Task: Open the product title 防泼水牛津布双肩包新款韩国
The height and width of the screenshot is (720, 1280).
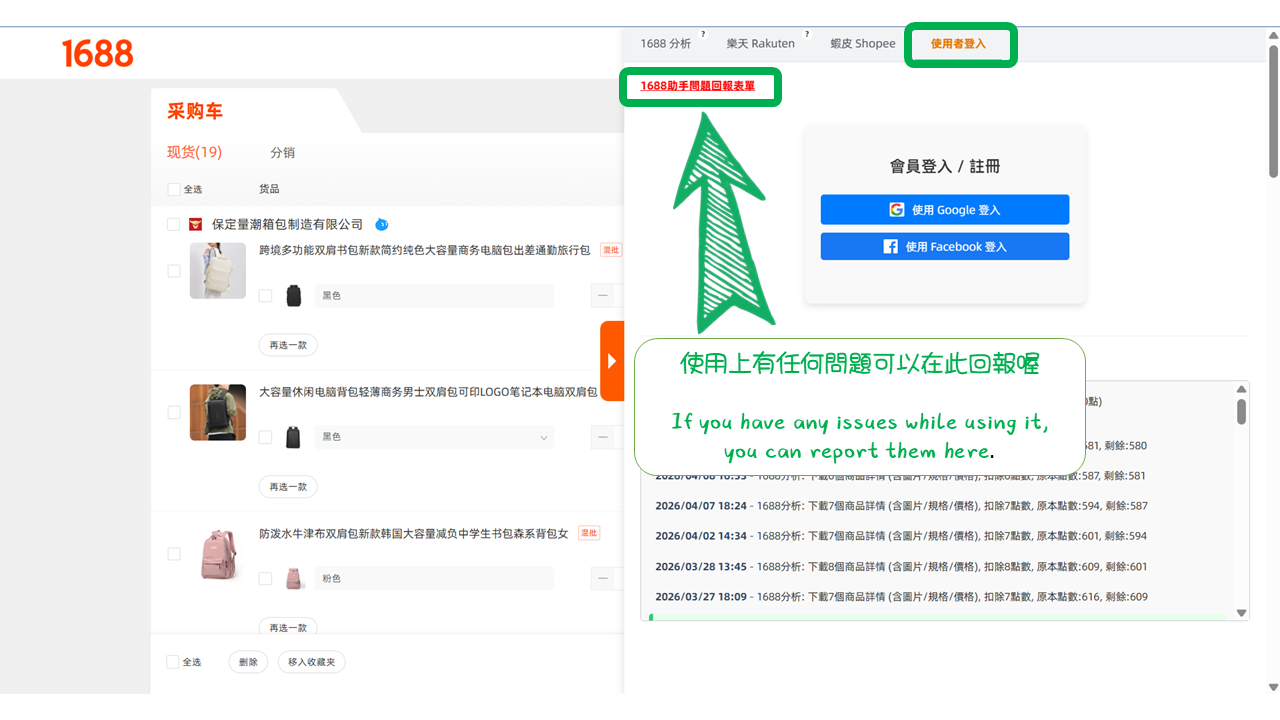Action: pyautogui.click(x=414, y=533)
